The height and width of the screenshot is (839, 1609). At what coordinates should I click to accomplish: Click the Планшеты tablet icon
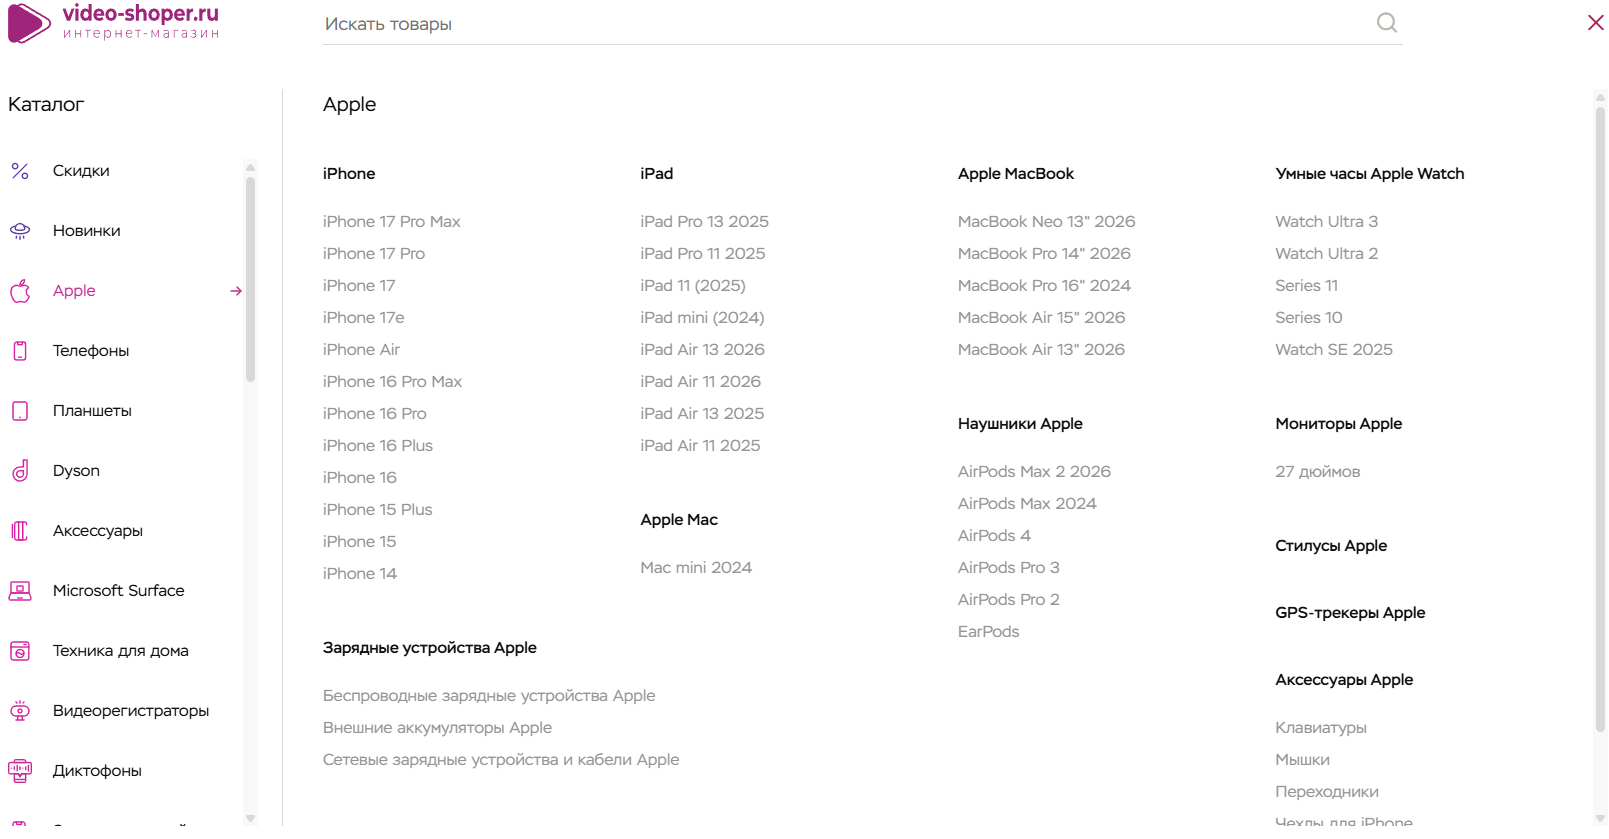20,411
